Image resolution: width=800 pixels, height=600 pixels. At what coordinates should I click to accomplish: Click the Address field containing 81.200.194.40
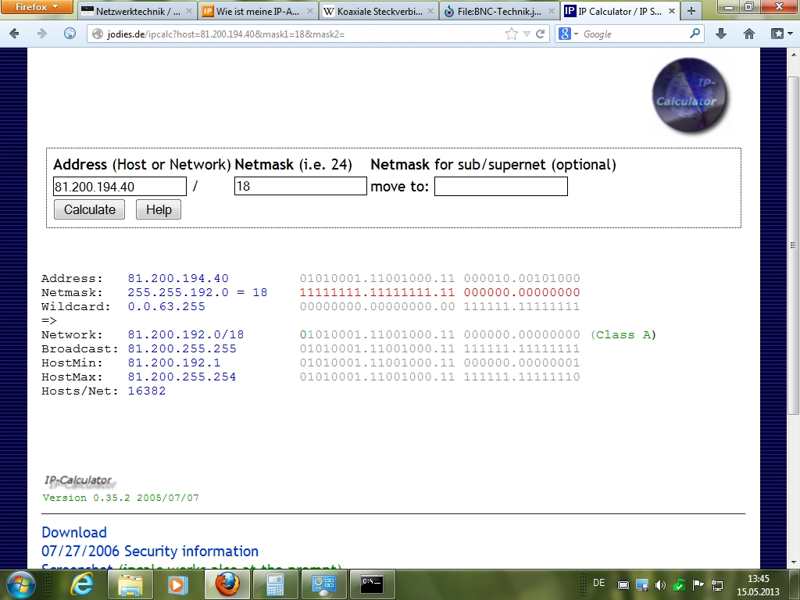click(x=120, y=186)
